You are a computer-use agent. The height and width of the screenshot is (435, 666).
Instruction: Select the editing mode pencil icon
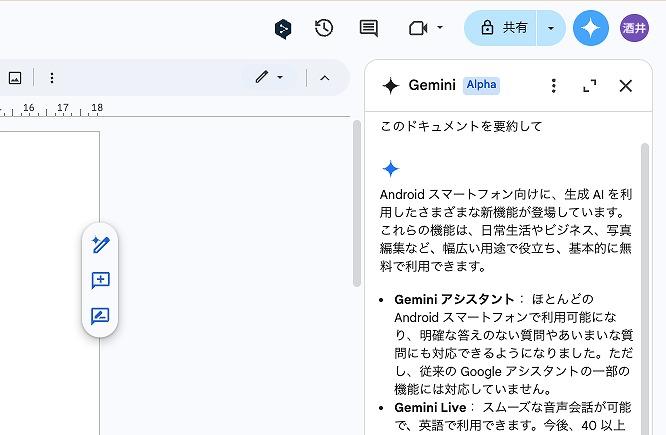pyautogui.click(x=262, y=77)
